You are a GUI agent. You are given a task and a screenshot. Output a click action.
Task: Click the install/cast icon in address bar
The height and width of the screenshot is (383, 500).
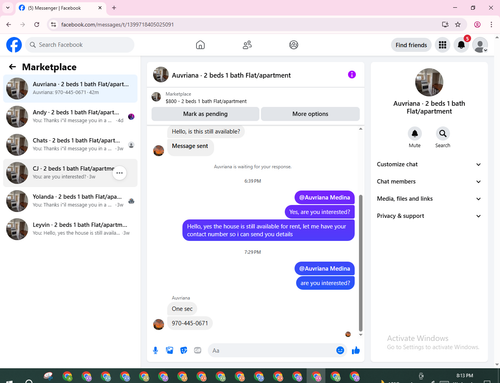pos(445,24)
